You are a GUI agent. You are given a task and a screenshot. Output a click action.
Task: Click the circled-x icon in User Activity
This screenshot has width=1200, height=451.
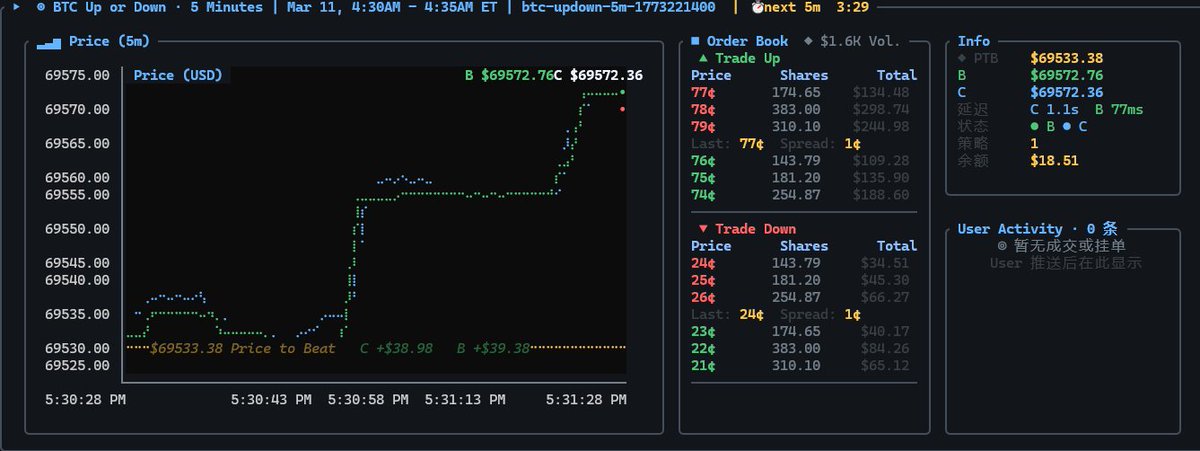[x=1003, y=245]
